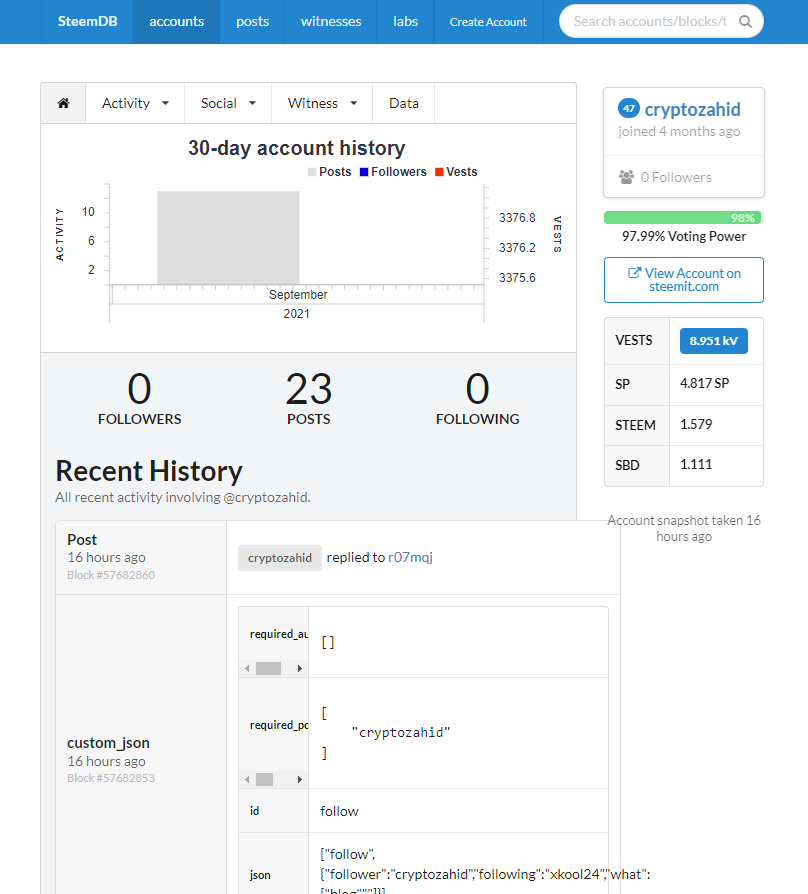Click the home icon tab

pyautogui.click(x=63, y=103)
